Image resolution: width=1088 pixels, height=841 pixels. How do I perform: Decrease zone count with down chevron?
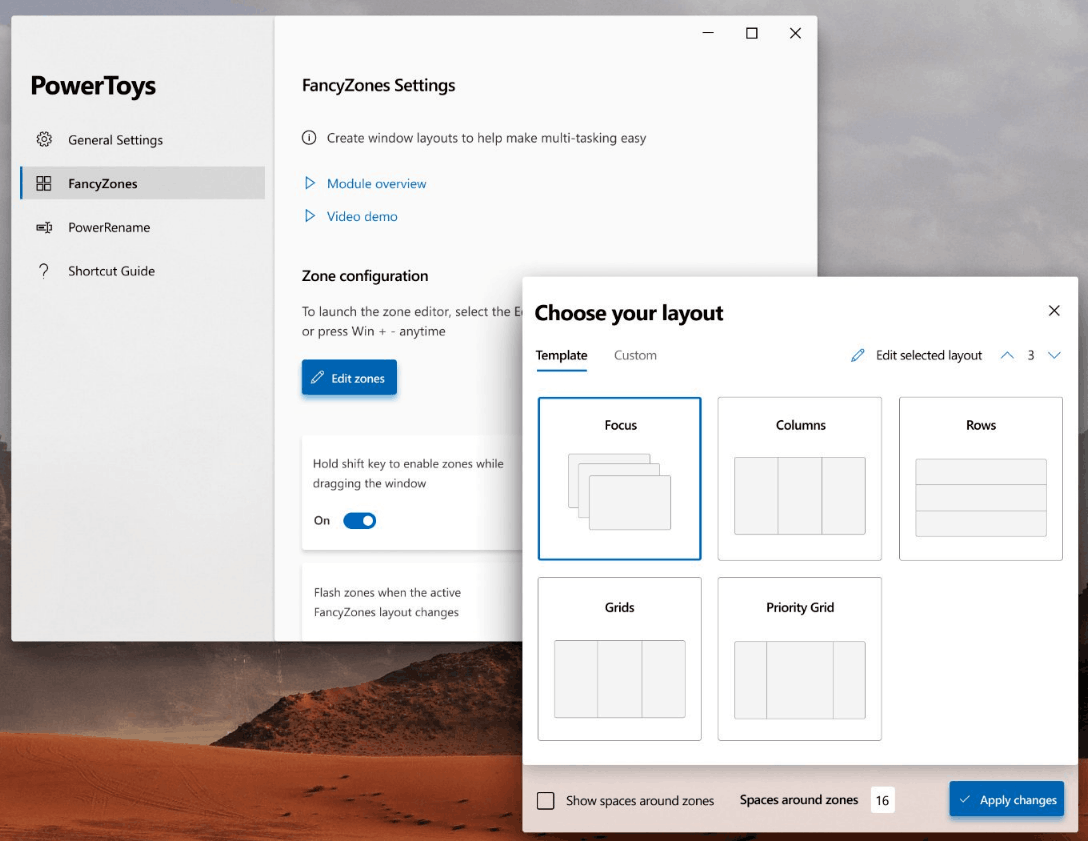[x=1054, y=355]
